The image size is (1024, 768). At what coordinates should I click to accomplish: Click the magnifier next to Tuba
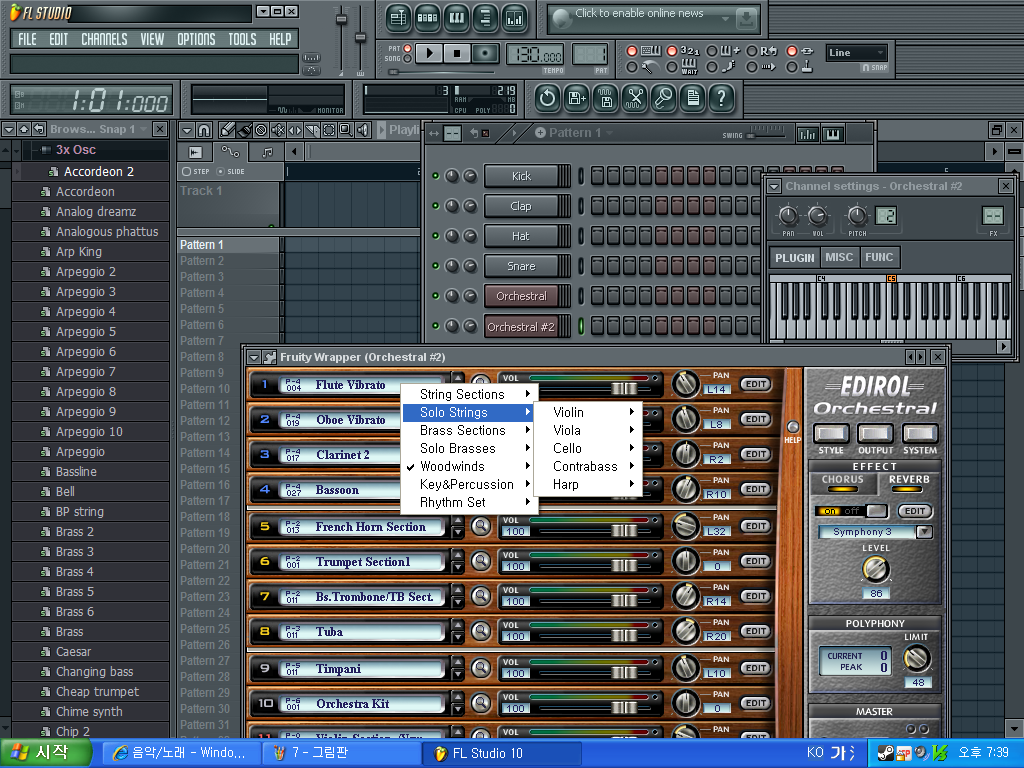pyautogui.click(x=481, y=631)
